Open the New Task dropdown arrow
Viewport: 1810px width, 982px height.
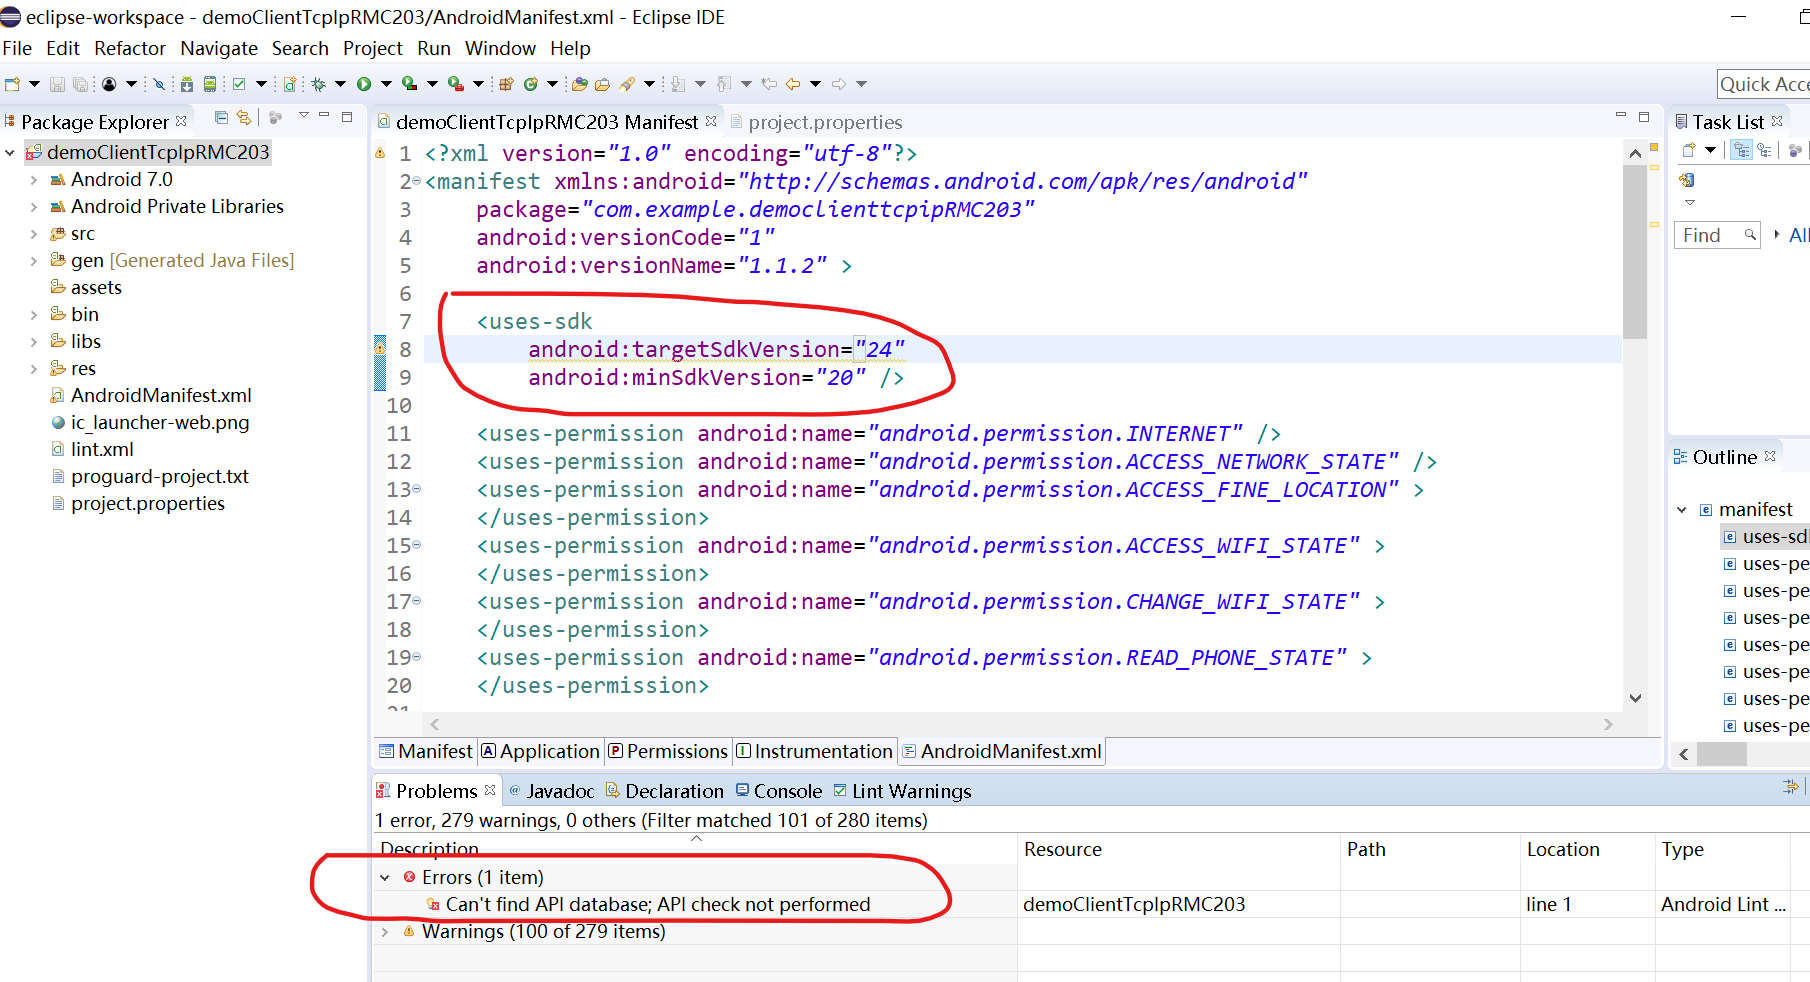[1710, 150]
